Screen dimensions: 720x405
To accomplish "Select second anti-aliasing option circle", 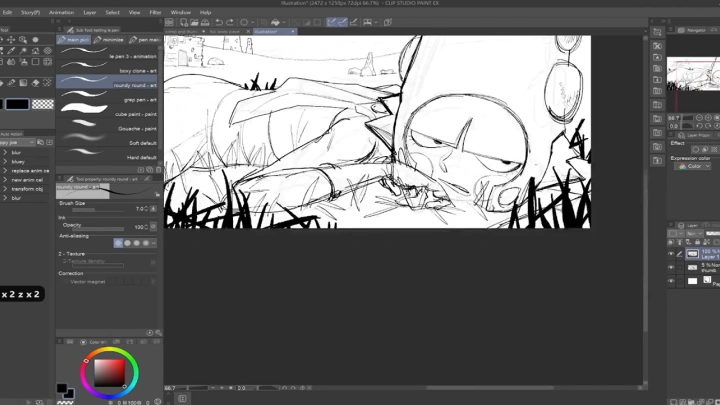I will coord(127,243).
